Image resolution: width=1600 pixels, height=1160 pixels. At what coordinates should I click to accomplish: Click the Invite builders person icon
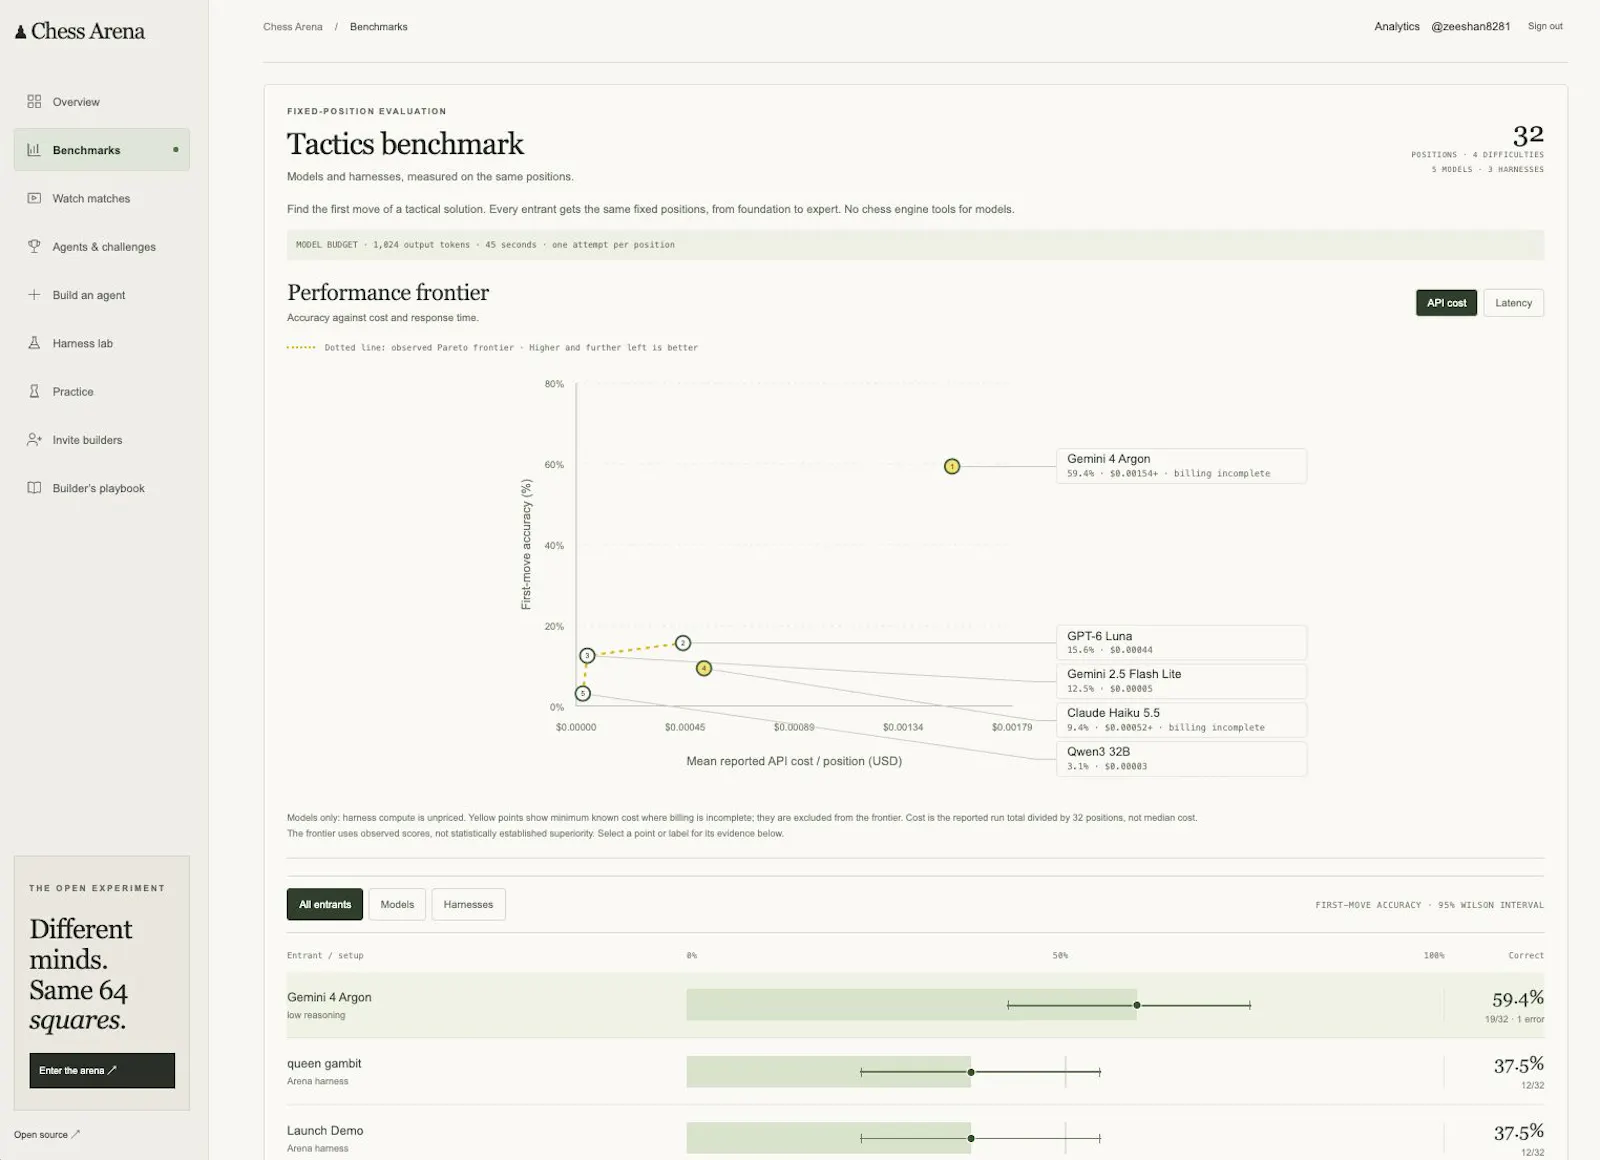point(34,440)
